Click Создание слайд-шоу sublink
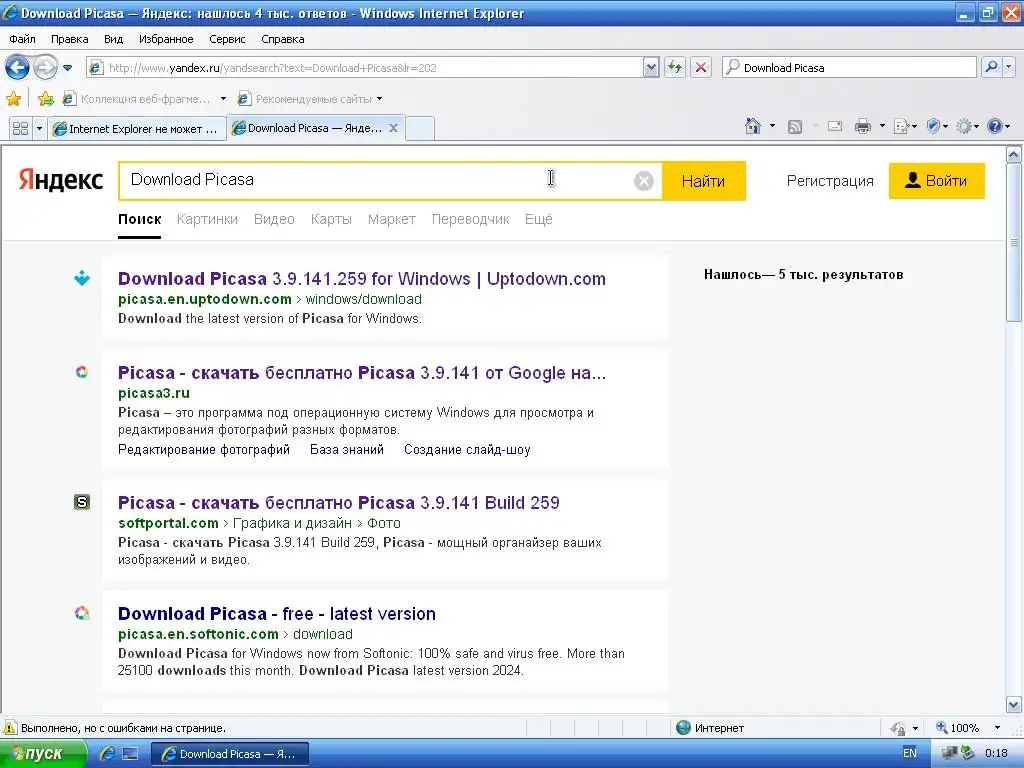1024x768 pixels. tap(467, 449)
